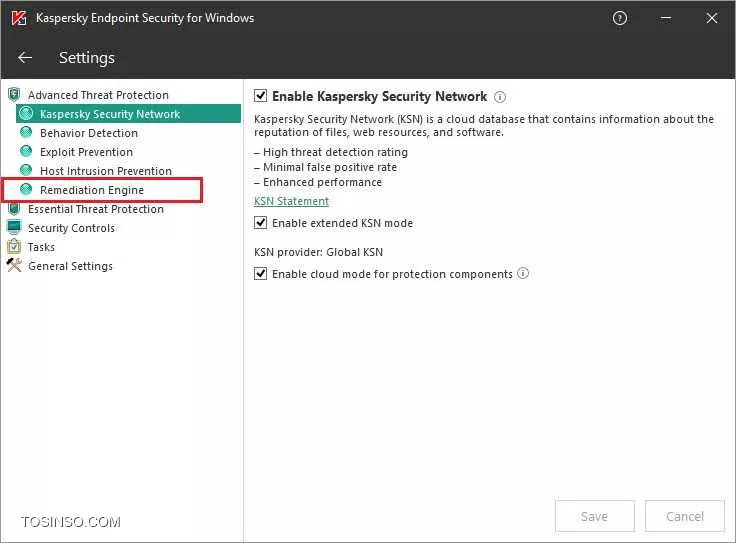Click 'High threat detection rating' line
Image resolution: width=736 pixels, height=543 pixels.
click(x=331, y=152)
